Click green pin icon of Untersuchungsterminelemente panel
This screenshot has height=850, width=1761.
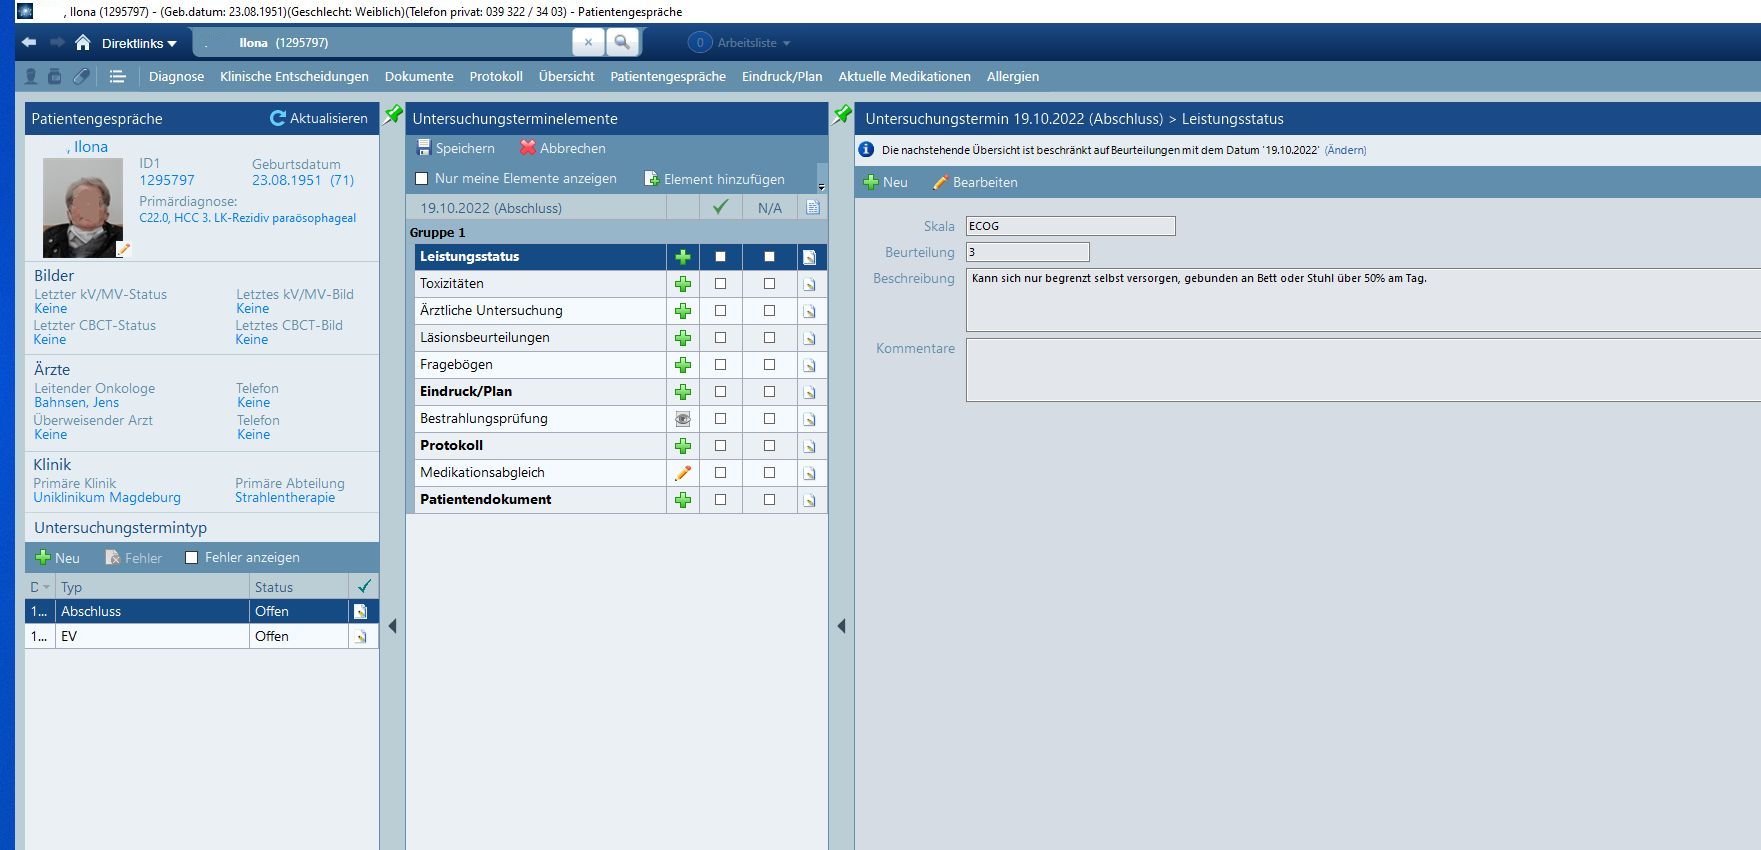[x=394, y=115]
